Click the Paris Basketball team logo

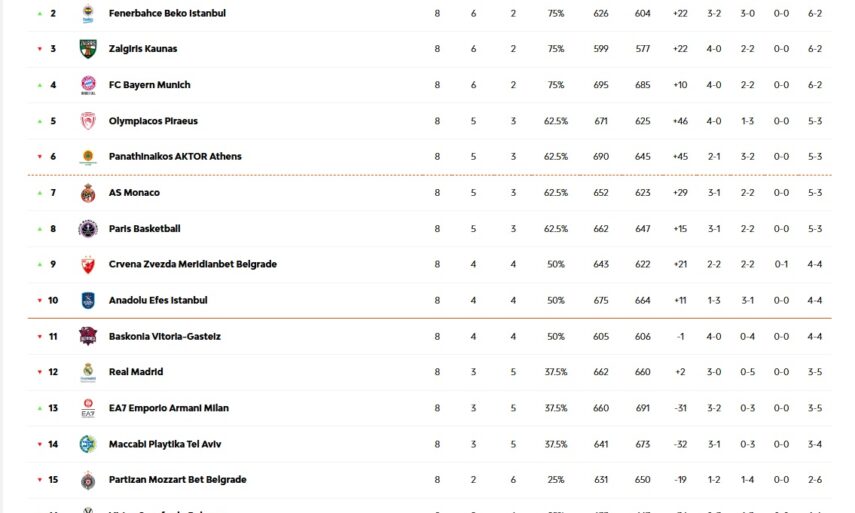tap(88, 229)
